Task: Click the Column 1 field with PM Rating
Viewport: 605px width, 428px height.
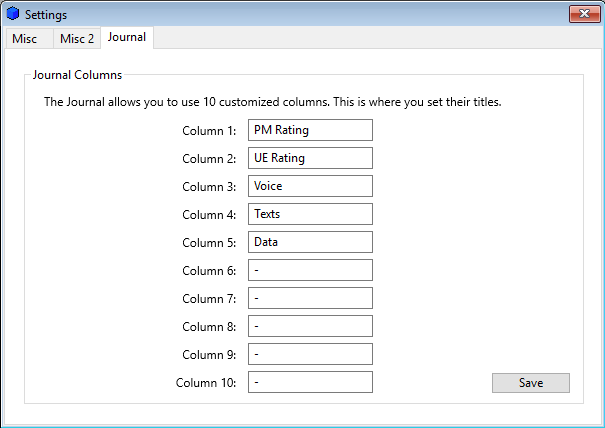Action: [x=310, y=130]
